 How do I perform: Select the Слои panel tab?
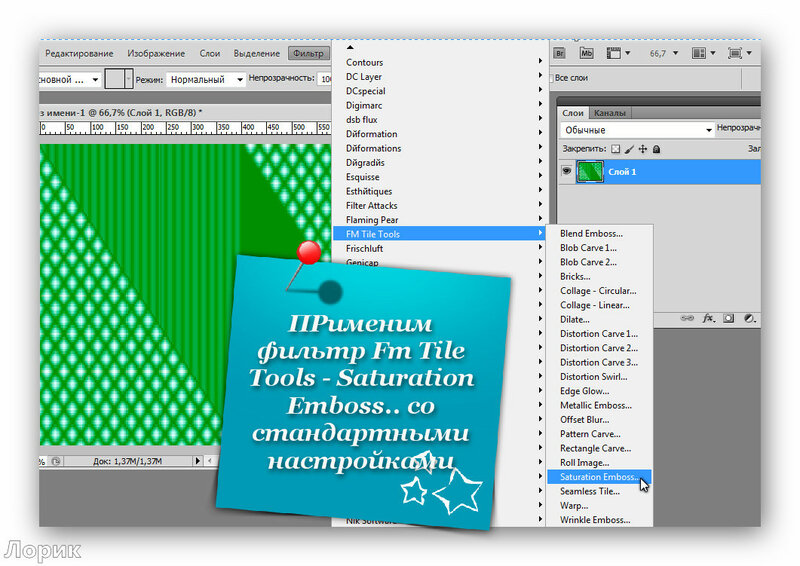[x=572, y=113]
